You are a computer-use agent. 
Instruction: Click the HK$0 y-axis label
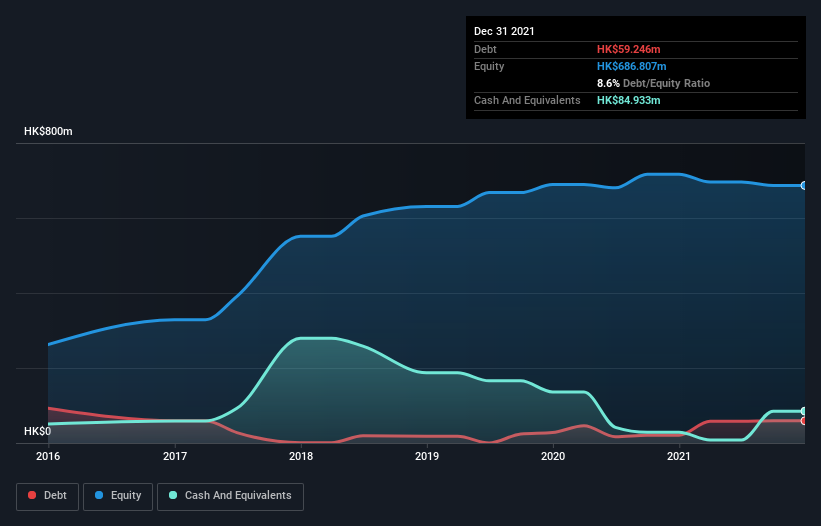[x=38, y=431]
